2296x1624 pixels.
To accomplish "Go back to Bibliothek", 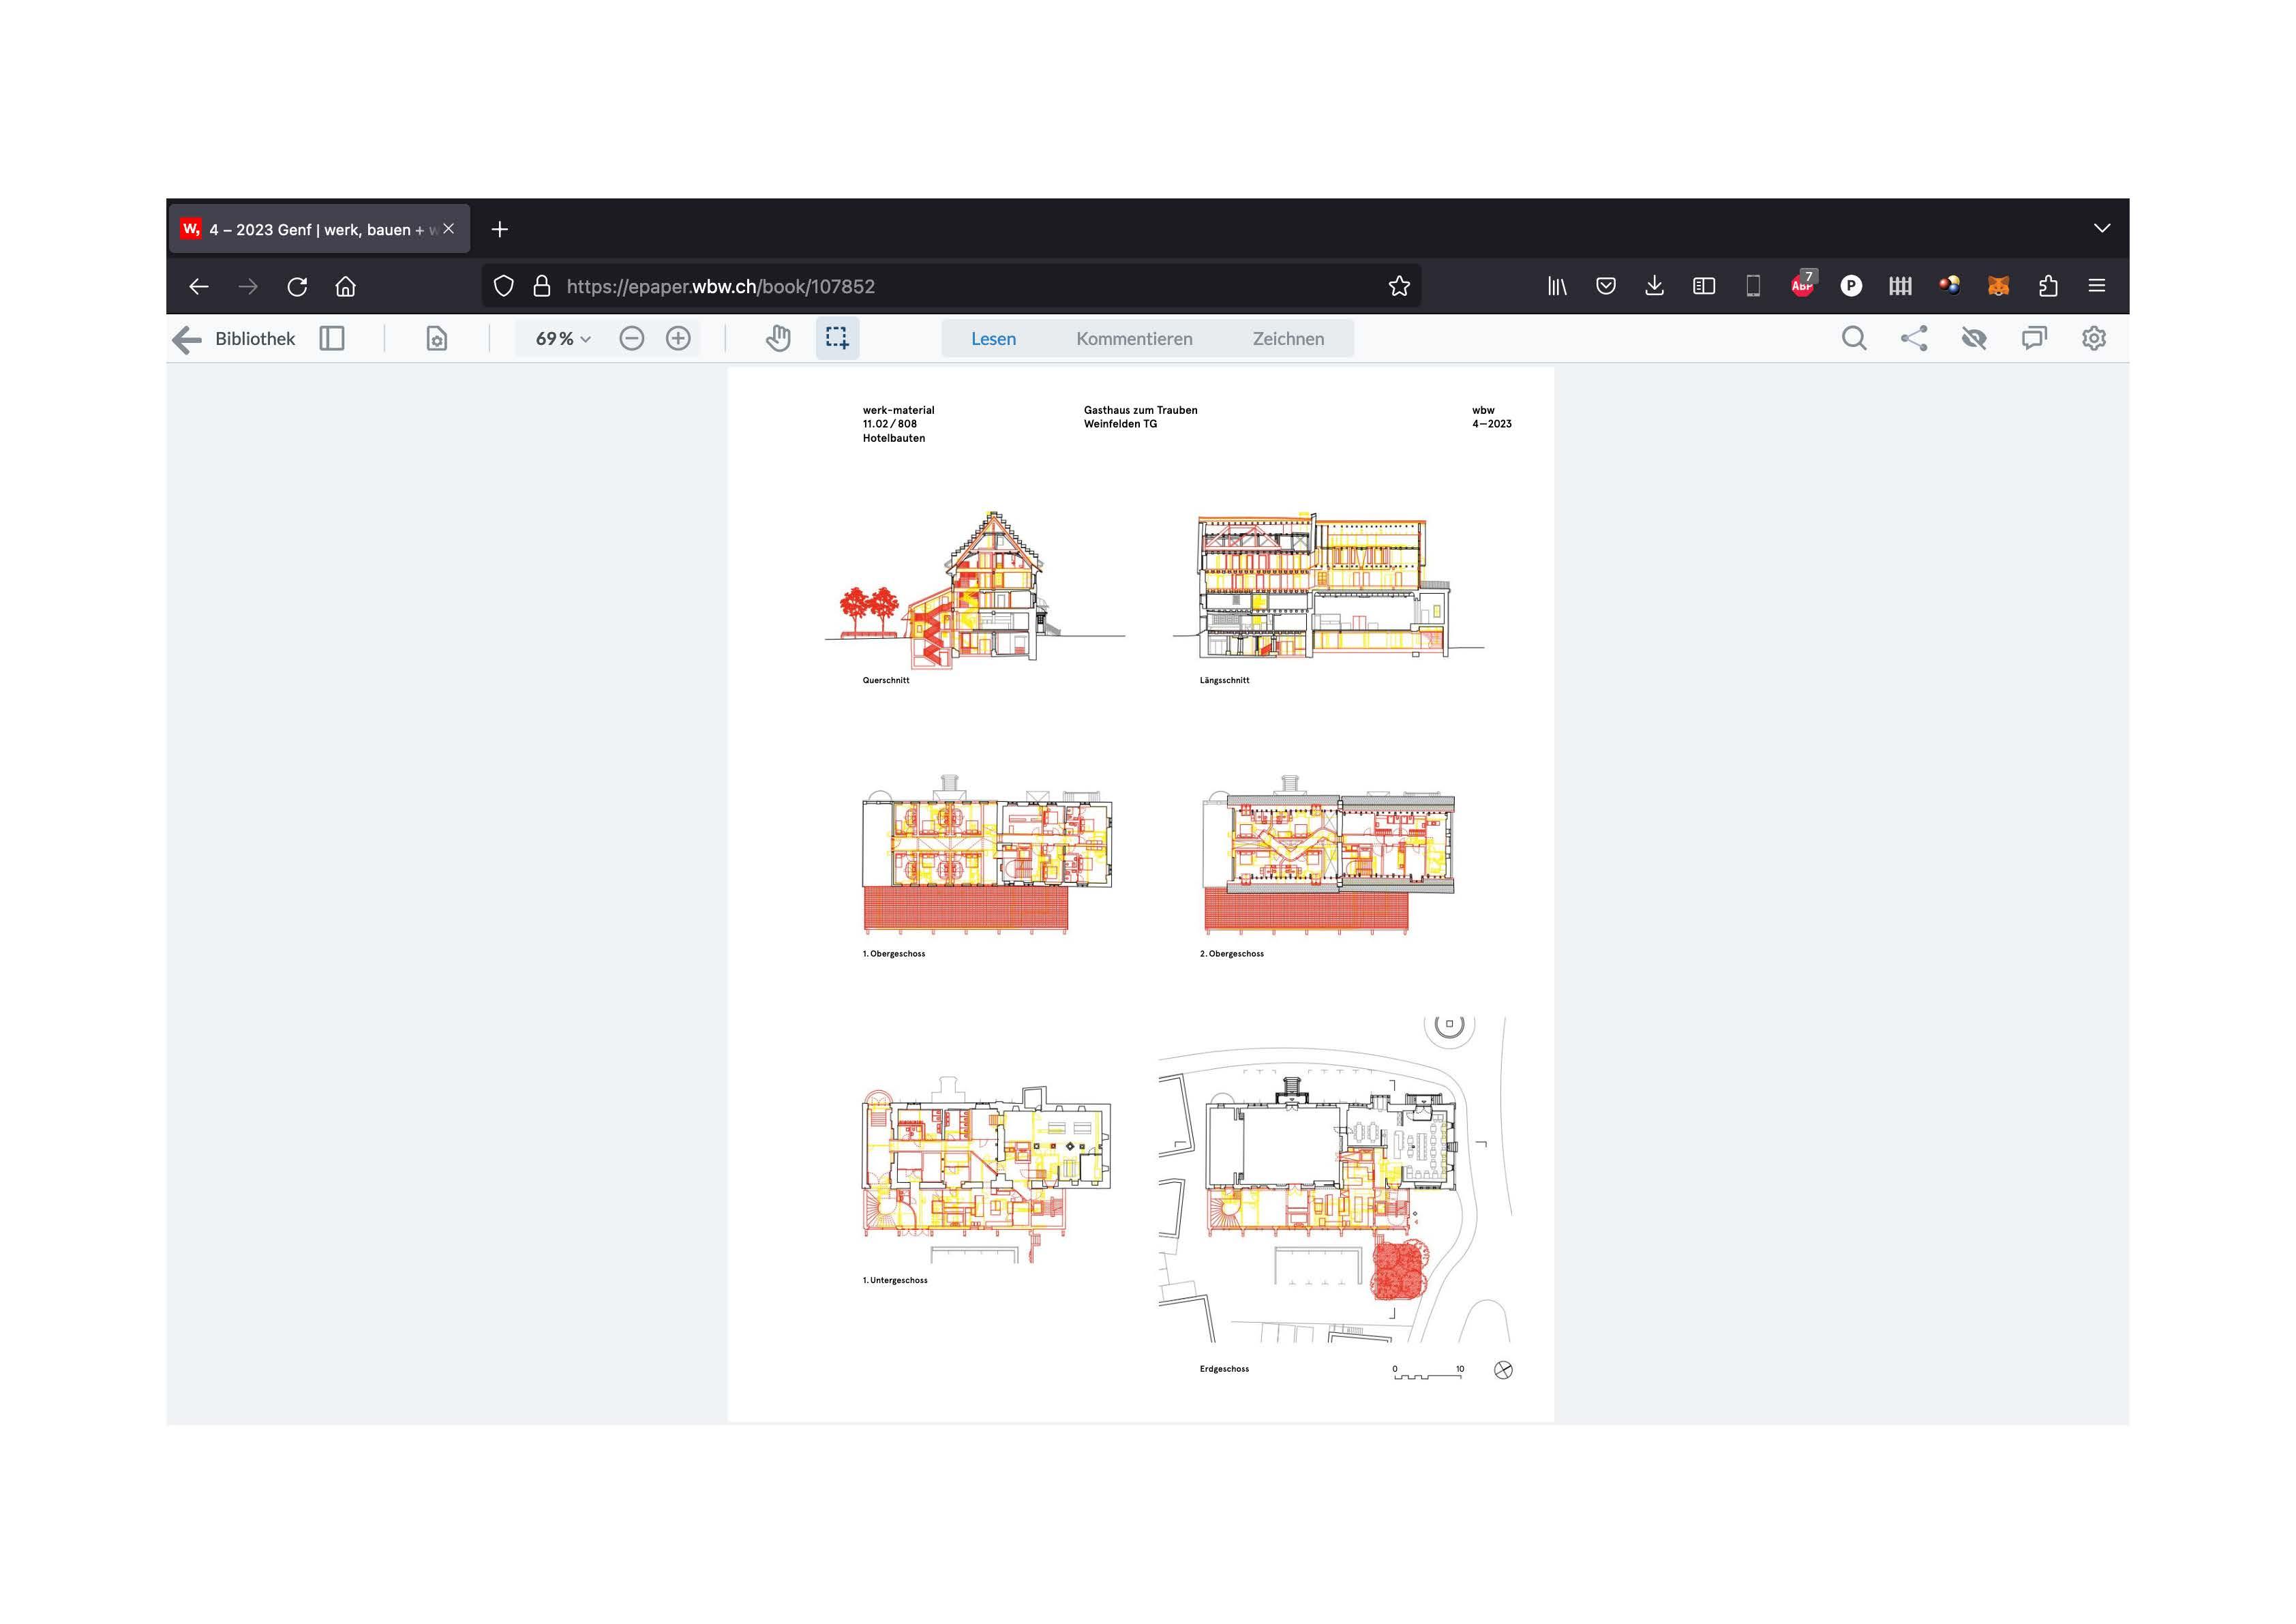I will point(235,339).
